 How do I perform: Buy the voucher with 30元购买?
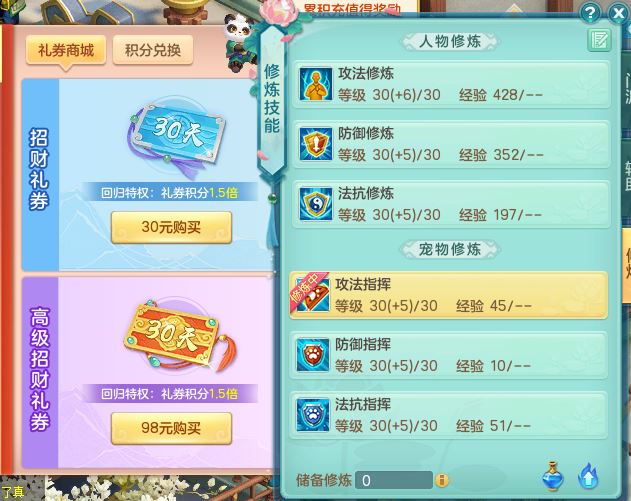coord(171,227)
